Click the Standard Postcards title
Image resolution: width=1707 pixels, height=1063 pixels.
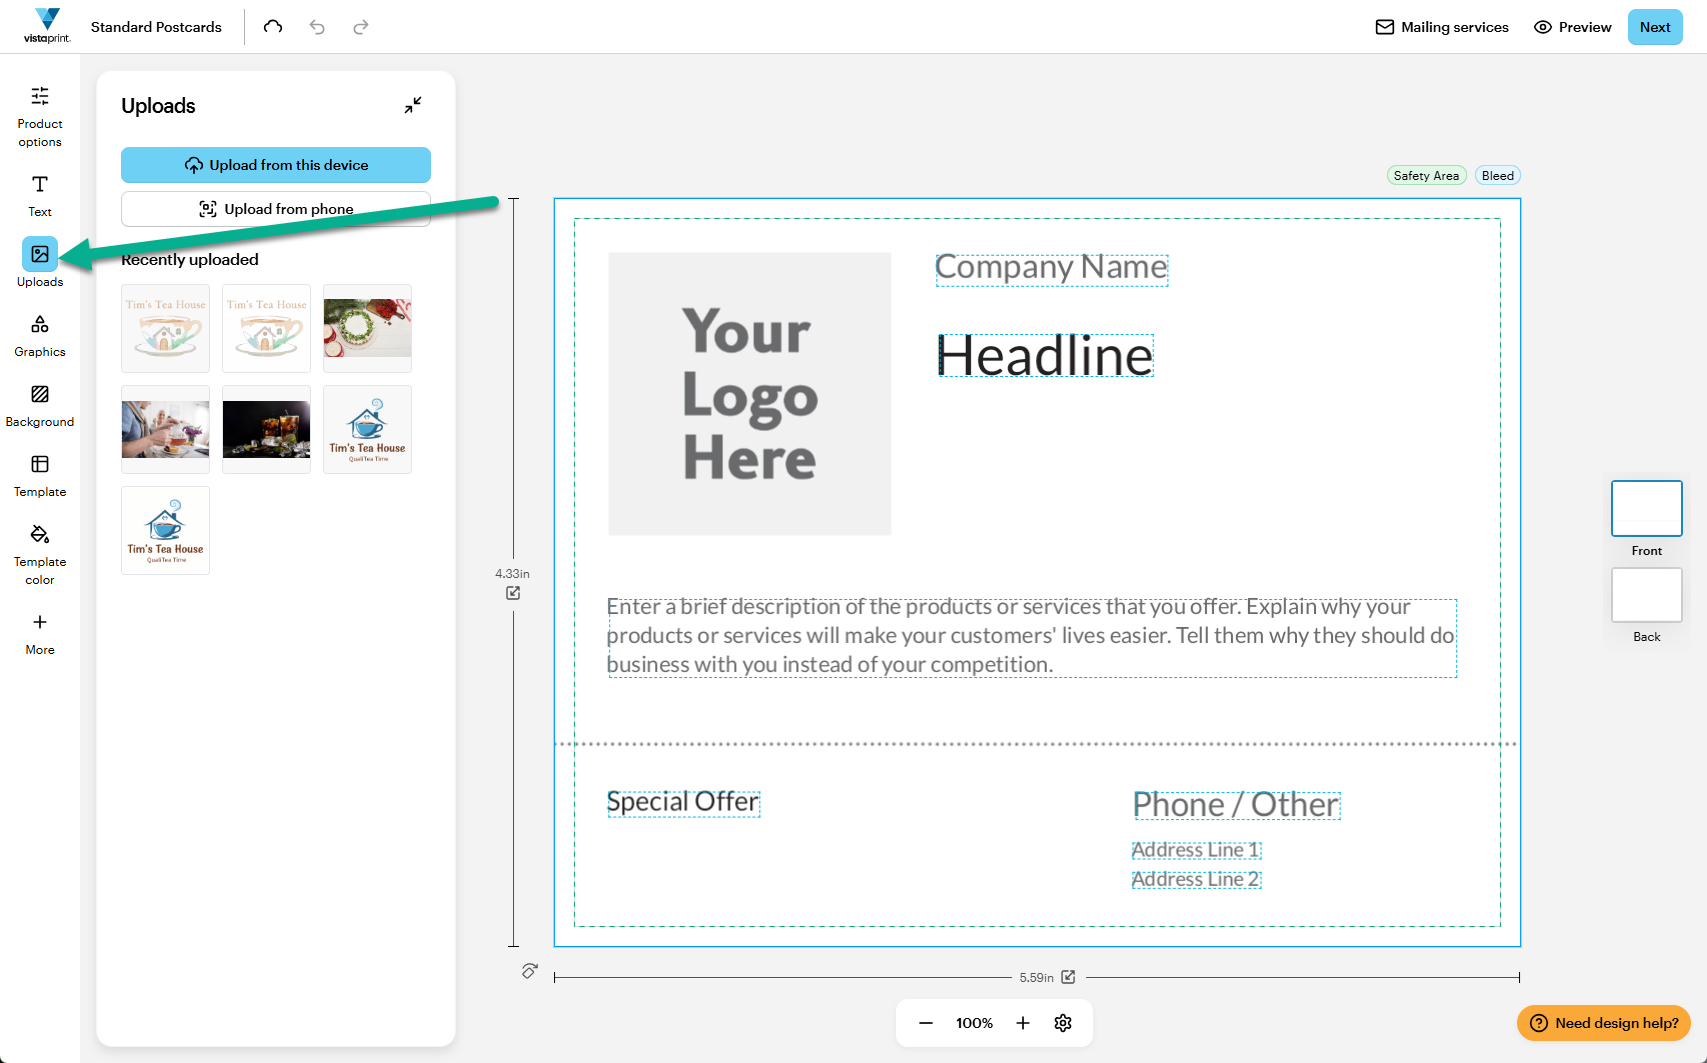[x=156, y=27]
